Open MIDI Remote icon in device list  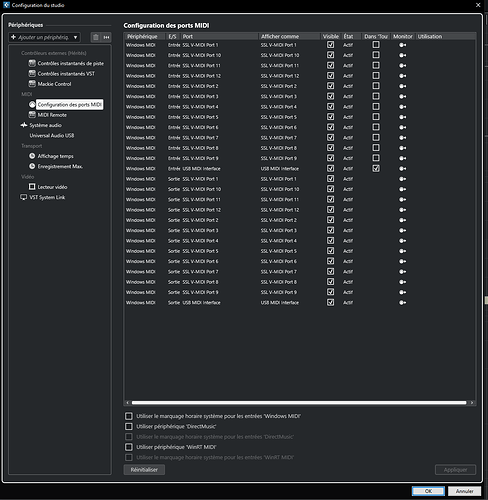click(32, 115)
